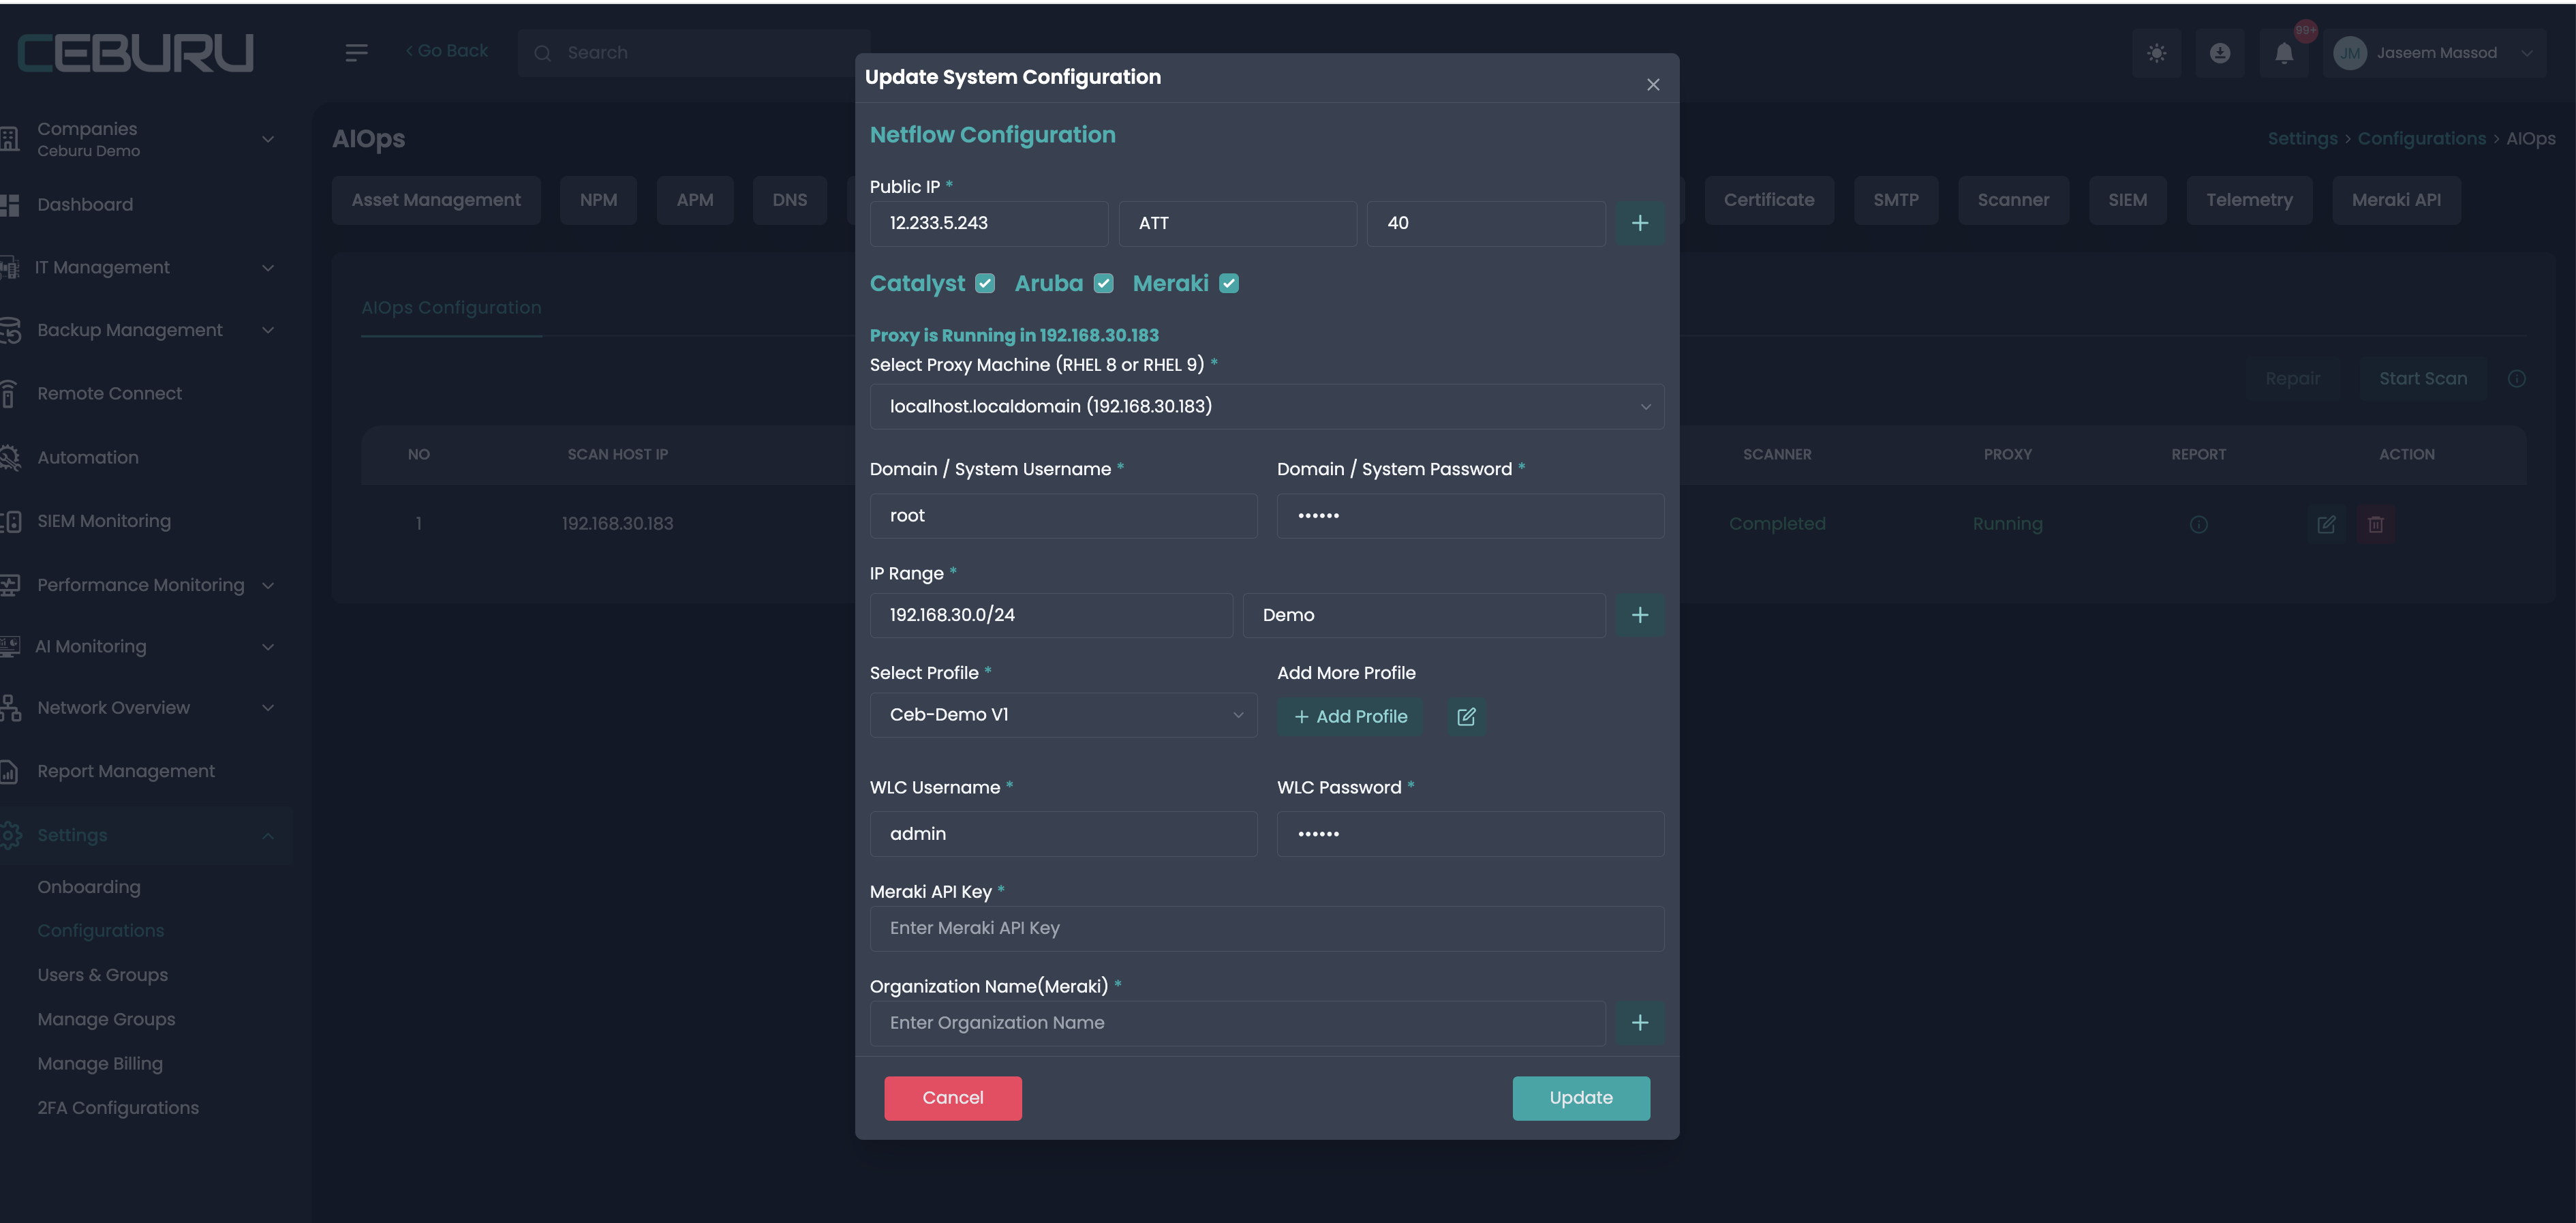
Task: Toggle the light theme sun icon
Action: 2156,53
